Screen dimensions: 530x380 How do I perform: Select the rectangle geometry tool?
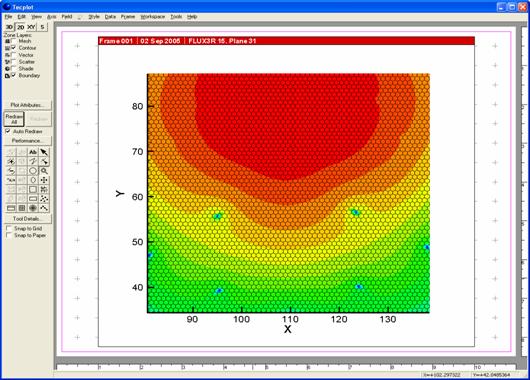pyautogui.click(x=33, y=198)
